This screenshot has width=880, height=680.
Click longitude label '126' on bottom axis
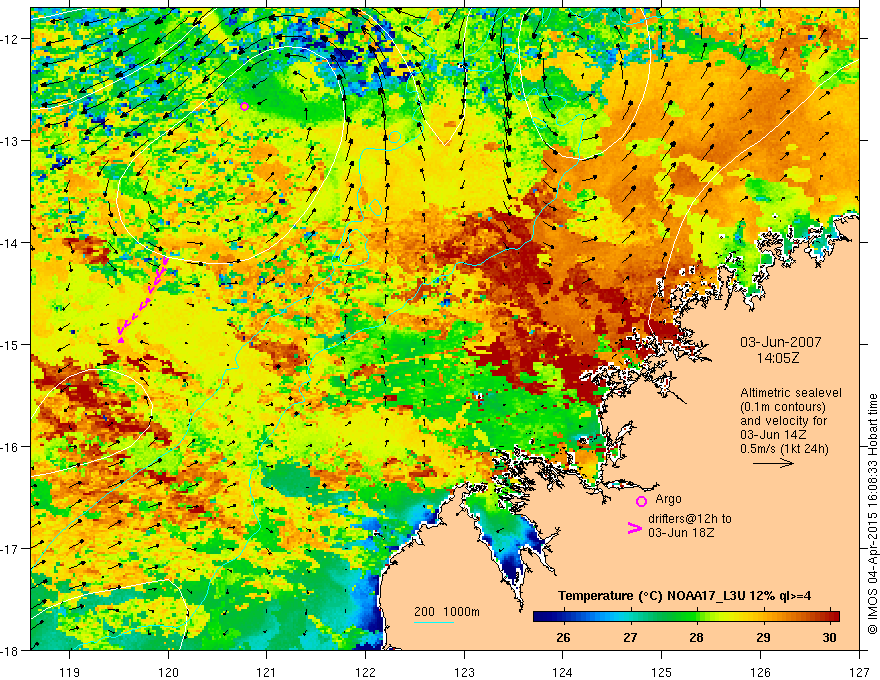760,672
